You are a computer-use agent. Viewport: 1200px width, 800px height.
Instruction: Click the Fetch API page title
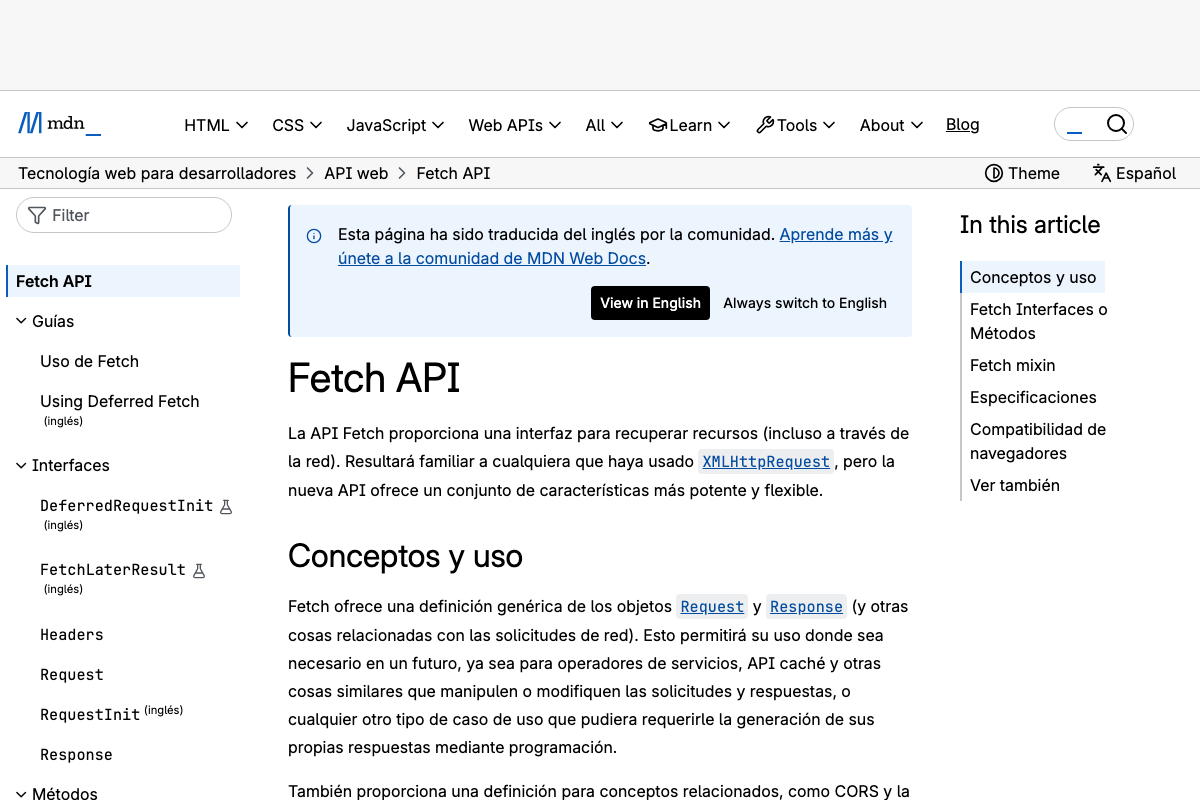click(x=374, y=378)
